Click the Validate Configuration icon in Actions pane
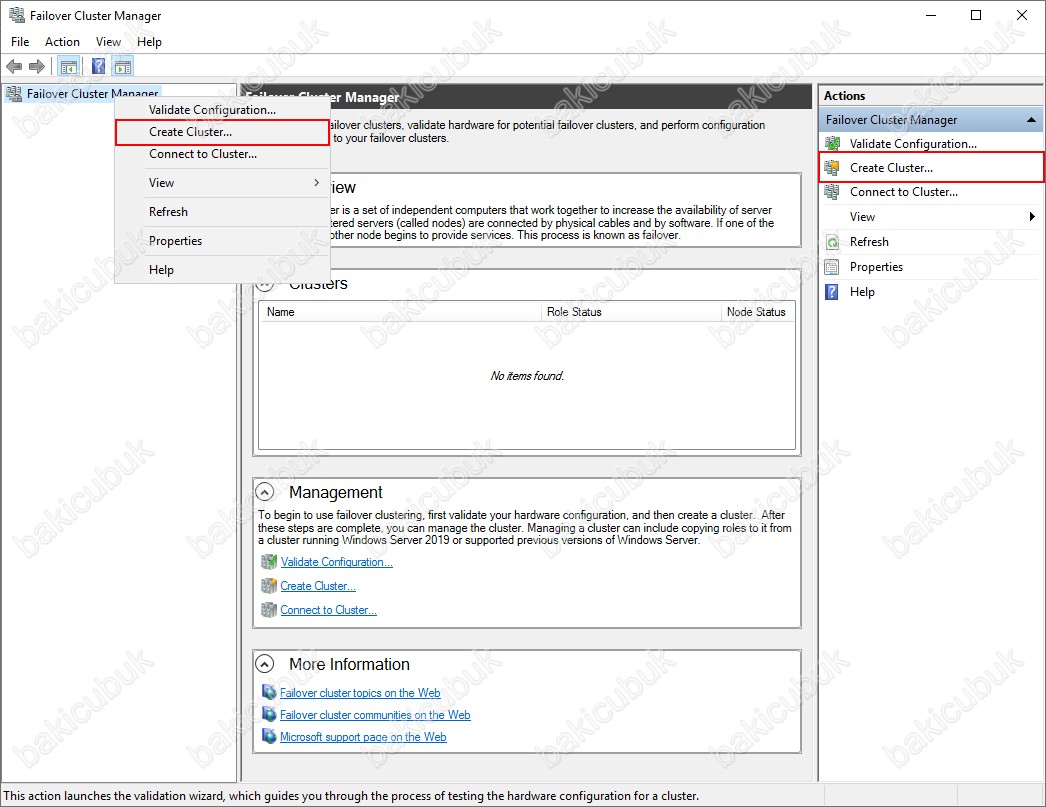The width and height of the screenshot is (1046, 807). pyautogui.click(x=833, y=143)
